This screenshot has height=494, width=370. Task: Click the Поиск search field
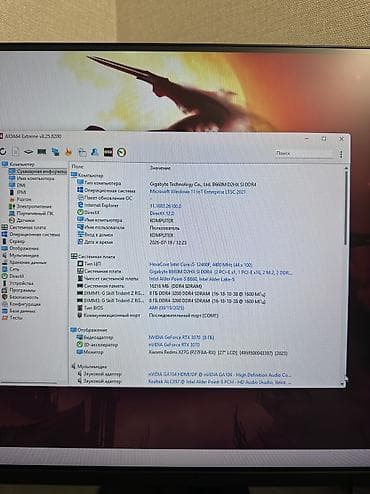[304, 153]
